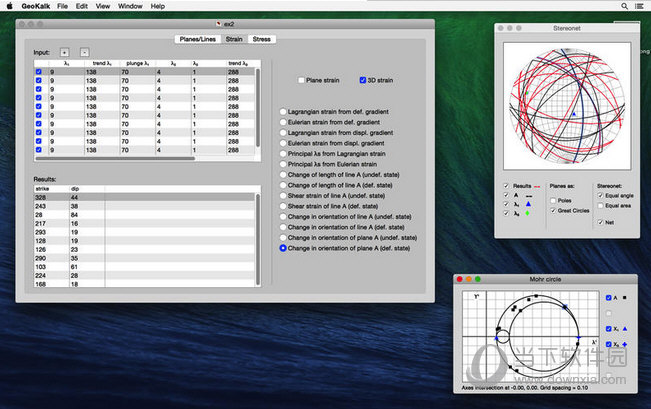Click the black dashed A line symbol in Stereonet

529,196
